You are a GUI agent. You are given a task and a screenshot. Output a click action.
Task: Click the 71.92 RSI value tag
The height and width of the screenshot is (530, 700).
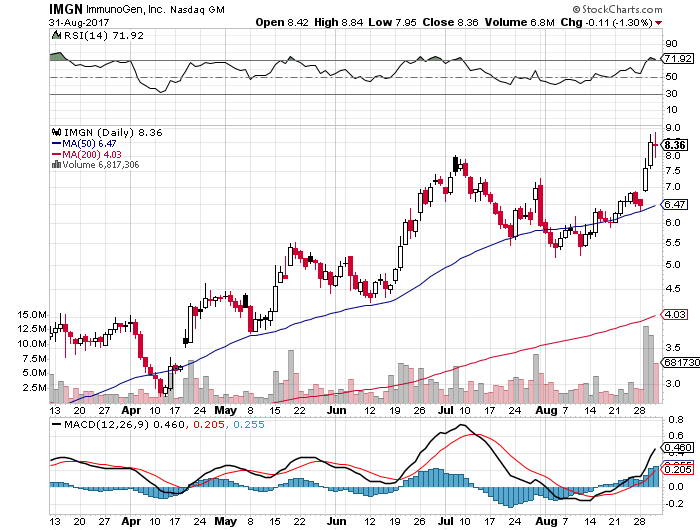pyautogui.click(x=674, y=61)
